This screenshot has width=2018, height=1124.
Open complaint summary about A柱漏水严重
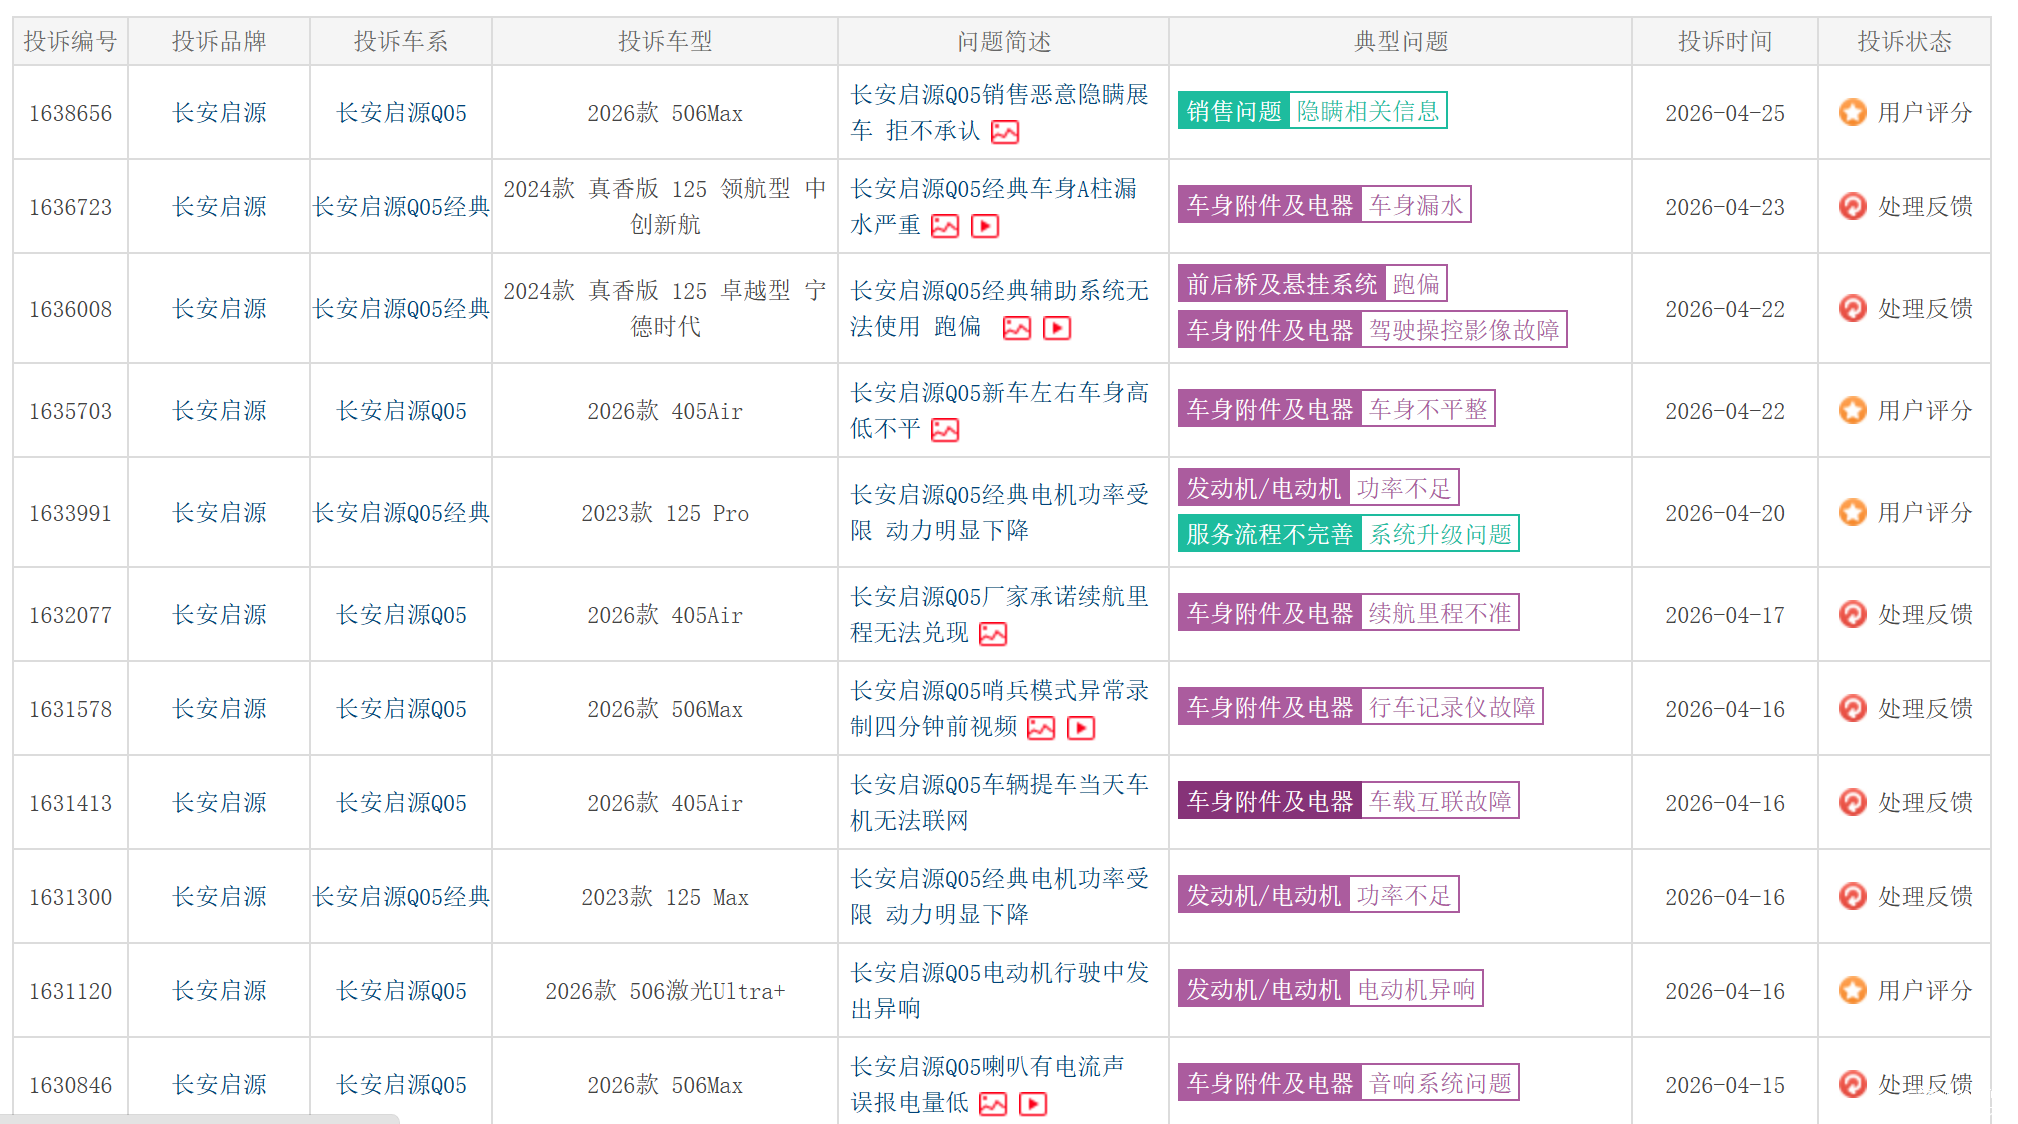[x=993, y=206]
